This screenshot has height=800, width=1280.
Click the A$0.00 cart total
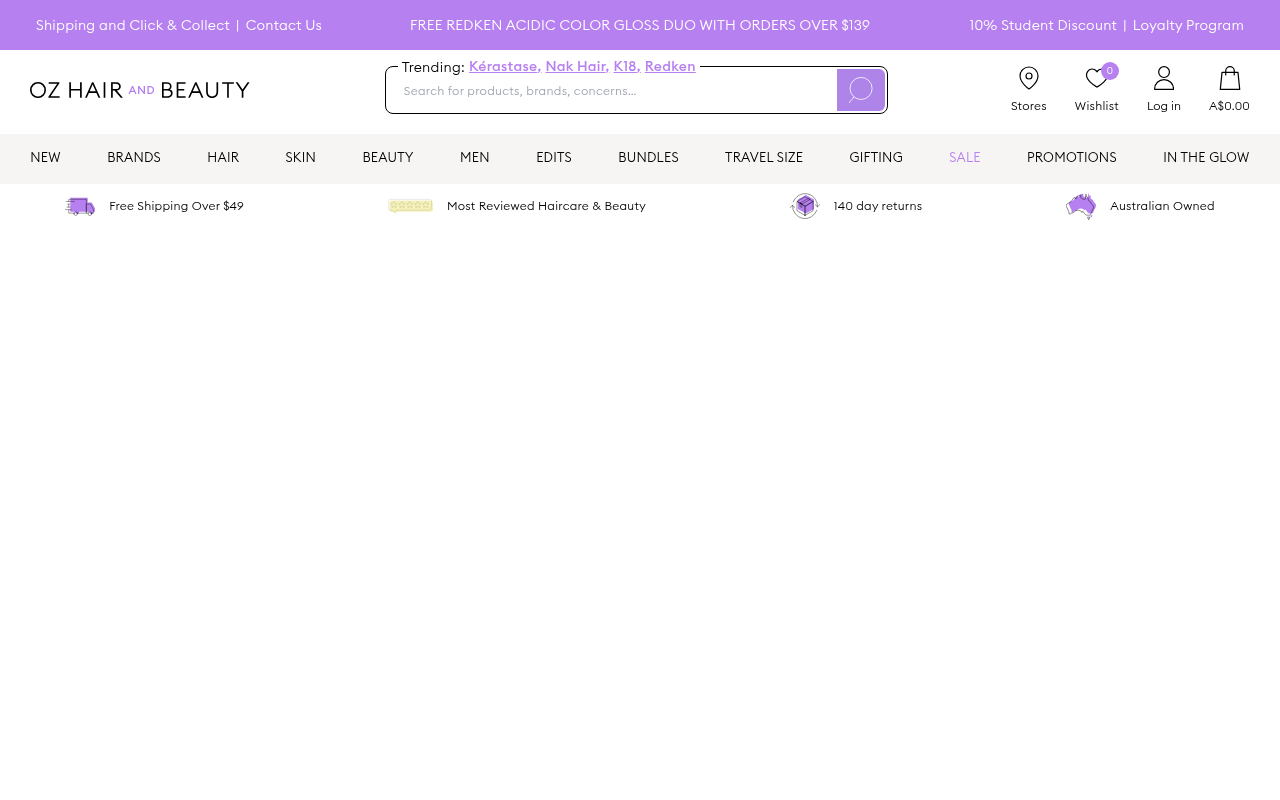[x=1229, y=106]
